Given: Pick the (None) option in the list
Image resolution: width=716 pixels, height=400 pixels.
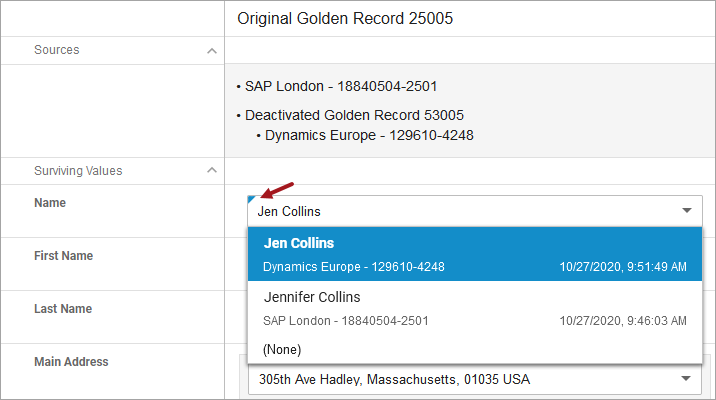Looking at the screenshot, I should point(282,349).
